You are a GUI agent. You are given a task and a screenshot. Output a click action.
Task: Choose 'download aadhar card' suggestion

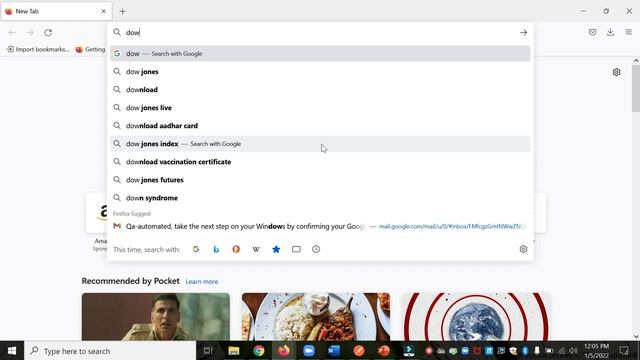click(320, 126)
